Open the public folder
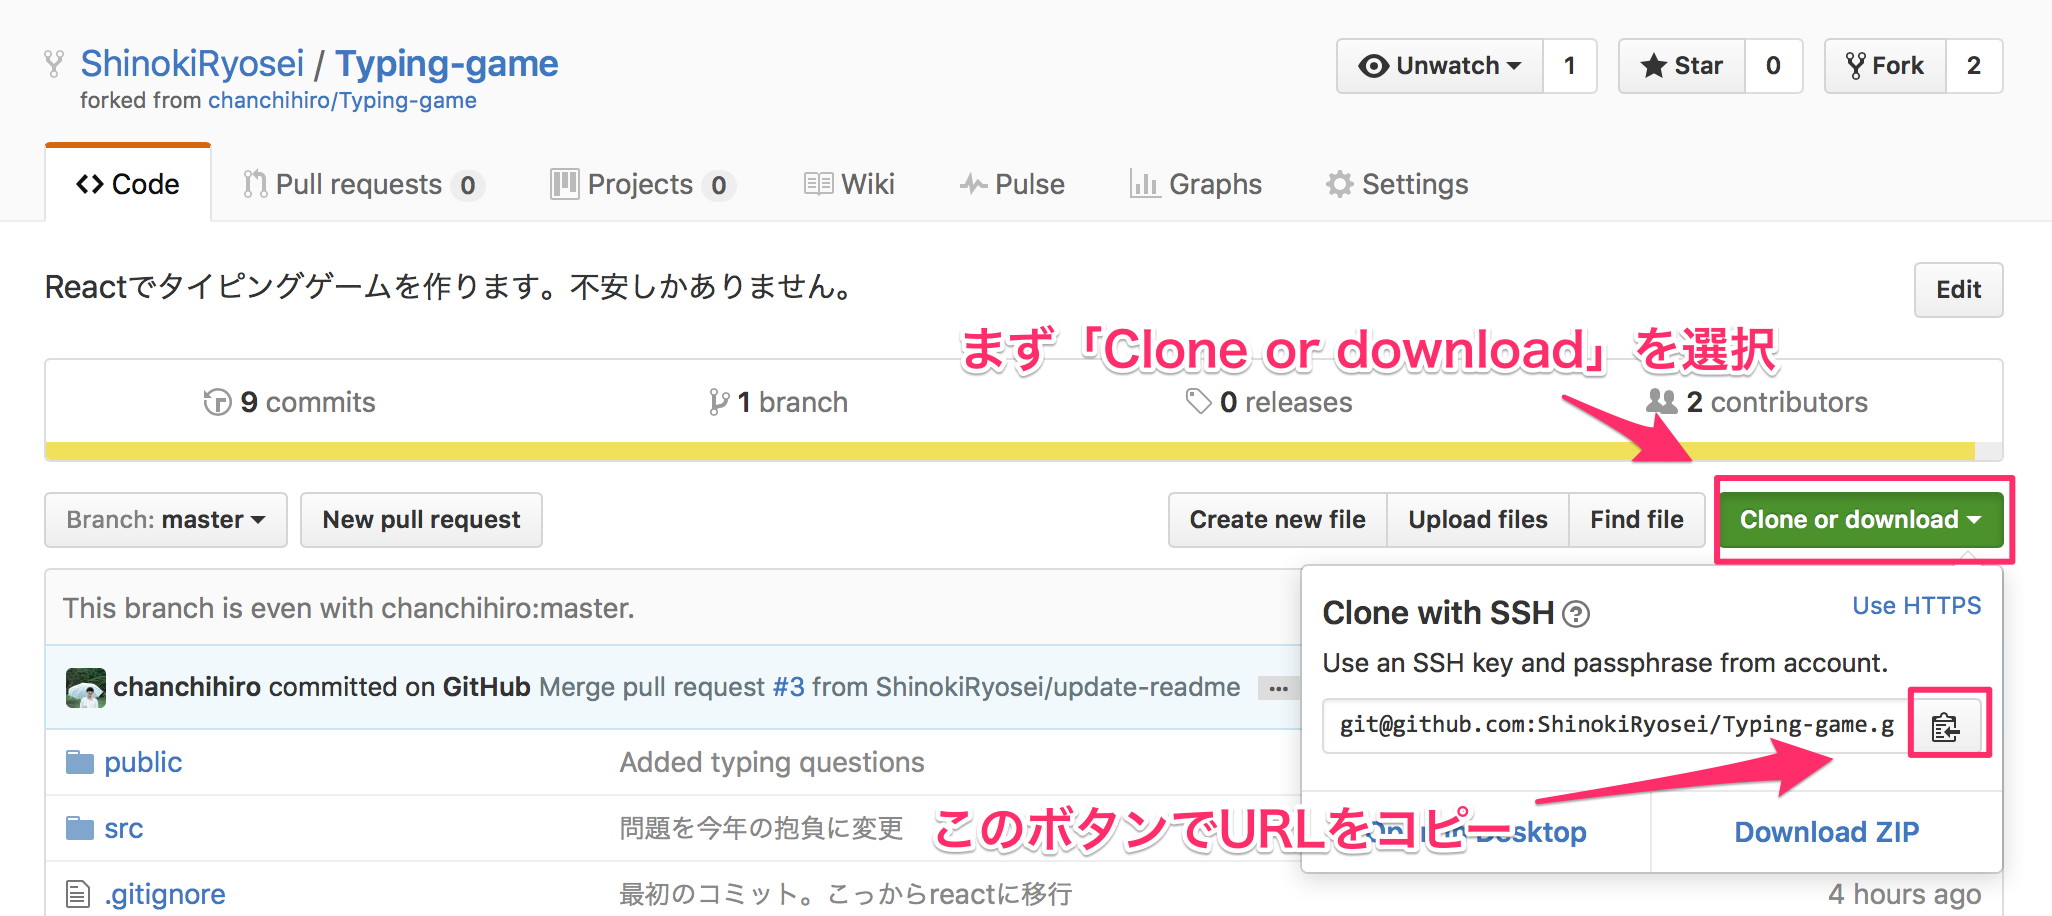The height and width of the screenshot is (916, 2052). coord(143,762)
